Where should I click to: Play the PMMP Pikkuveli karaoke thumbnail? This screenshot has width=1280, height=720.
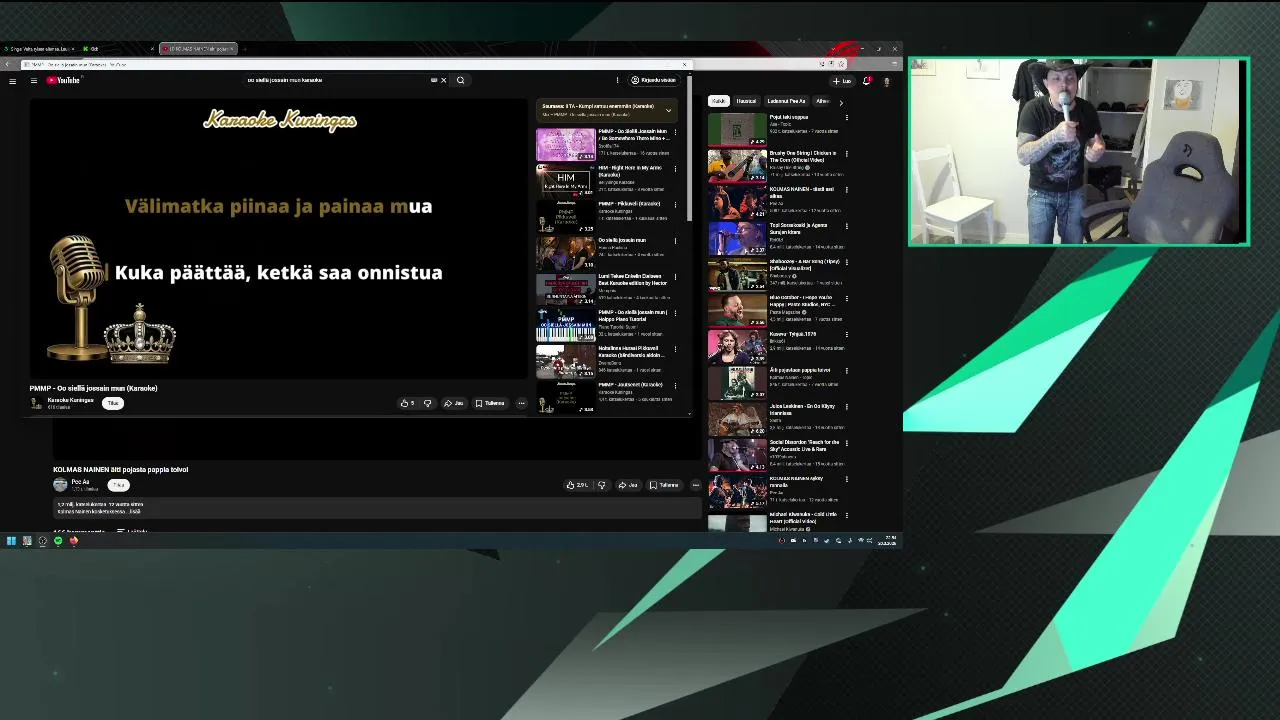(x=566, y=216)
